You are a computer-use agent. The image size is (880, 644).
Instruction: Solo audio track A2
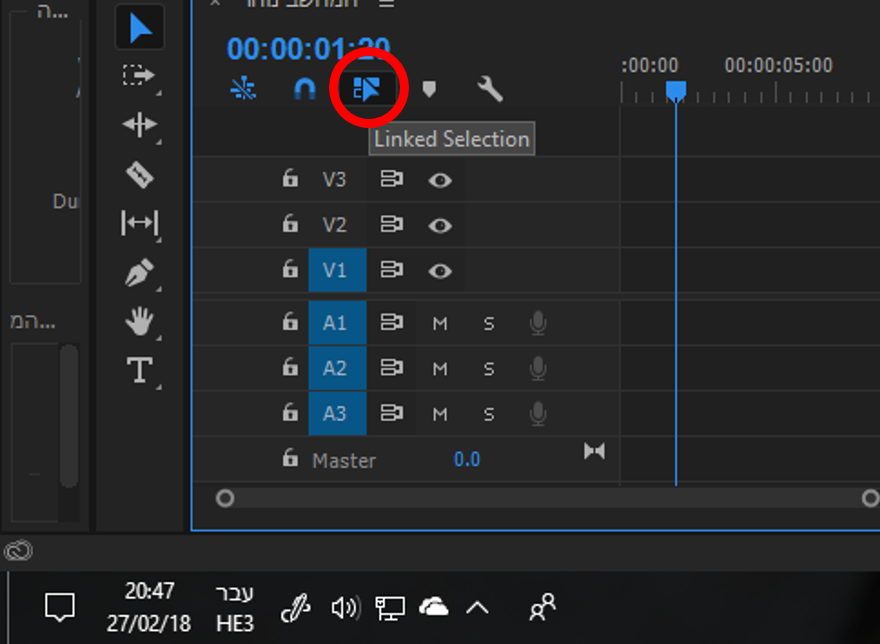coord(489,369)
